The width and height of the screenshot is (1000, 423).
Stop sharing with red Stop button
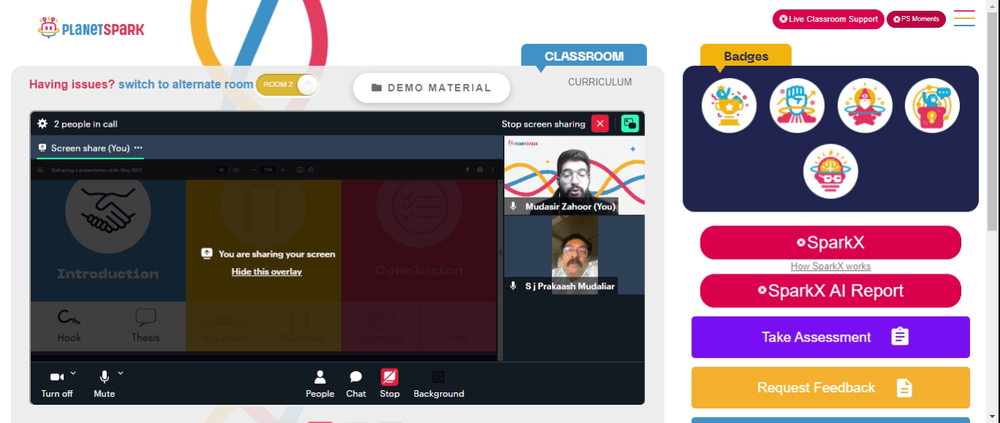[390, 384]
